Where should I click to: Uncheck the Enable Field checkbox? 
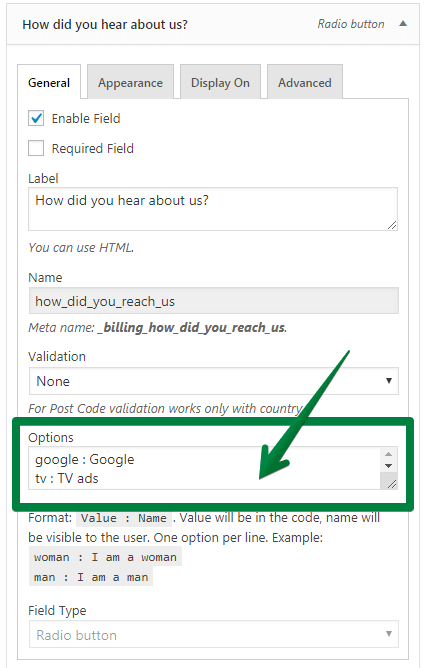36,118
